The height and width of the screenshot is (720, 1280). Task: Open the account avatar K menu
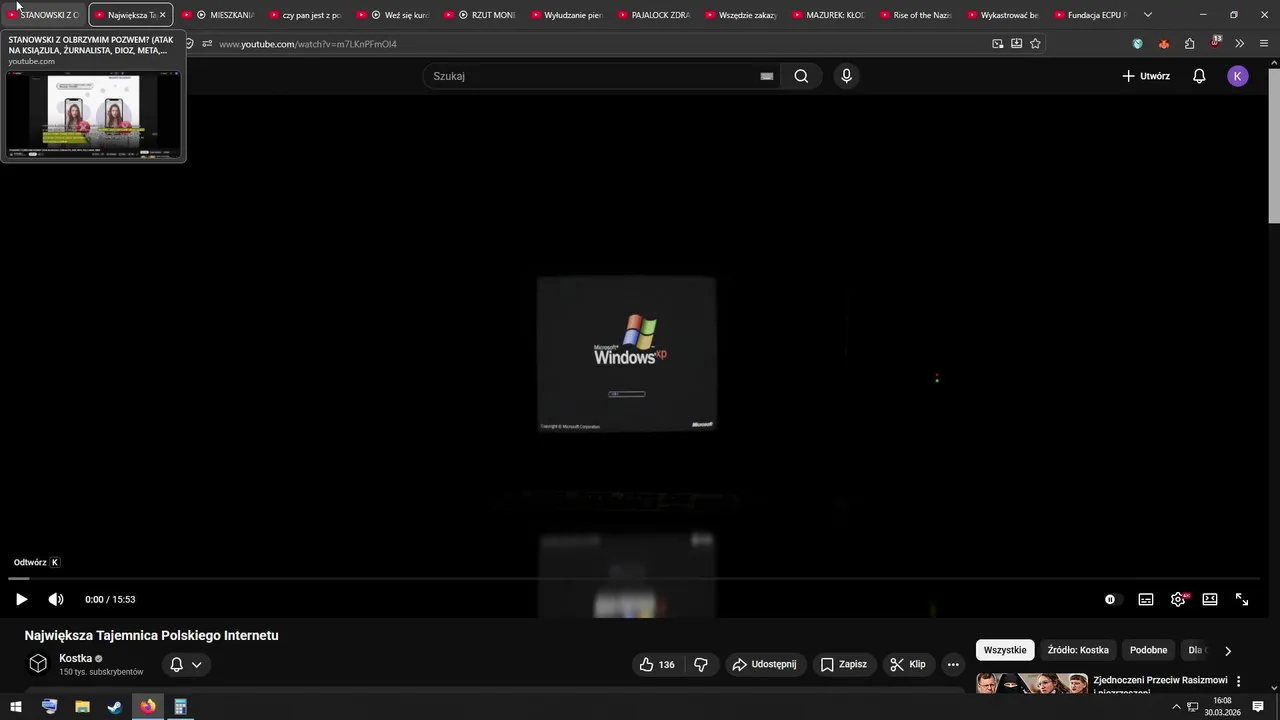[1238, 76]
